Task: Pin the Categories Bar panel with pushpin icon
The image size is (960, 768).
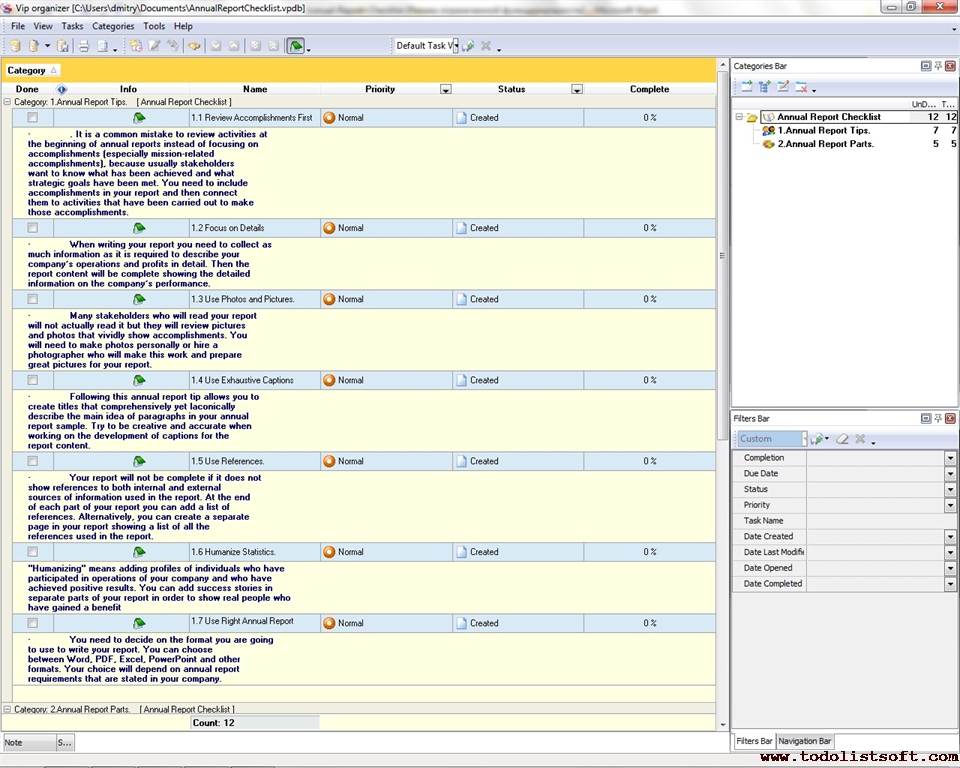Action: pos(938,66)
